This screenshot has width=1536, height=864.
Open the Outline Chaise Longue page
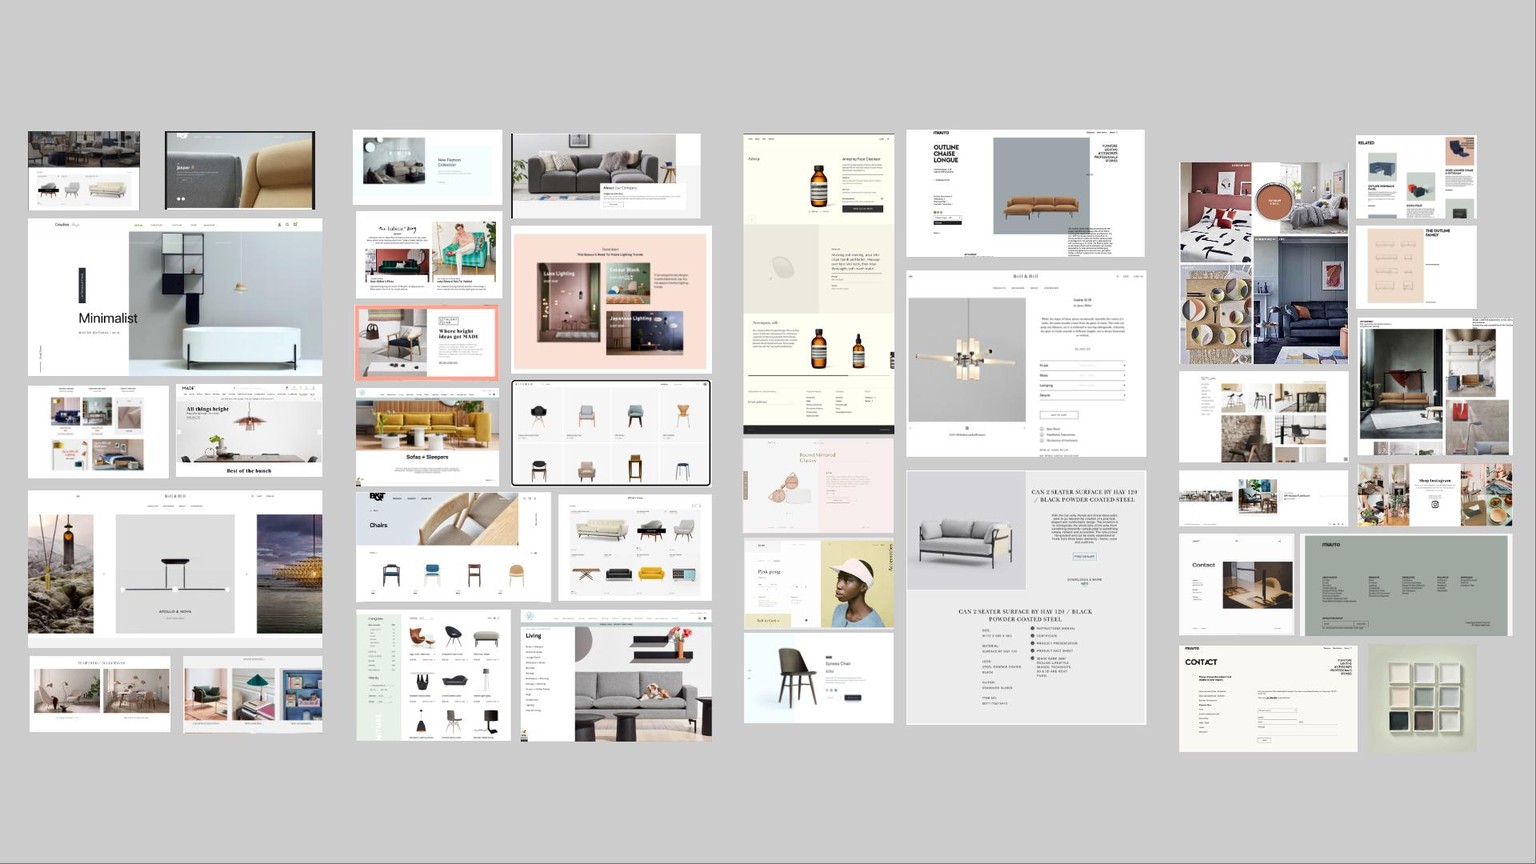click(x=1025, y=193)
